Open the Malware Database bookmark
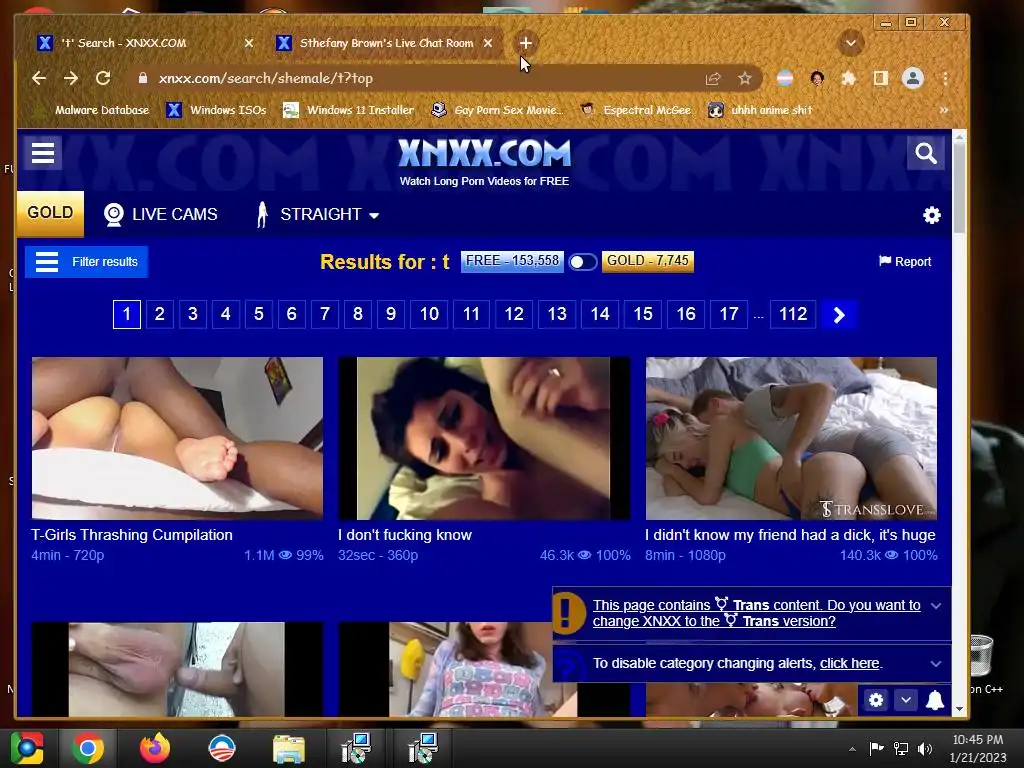This screenshot has height=768, width=1024. 91,110
